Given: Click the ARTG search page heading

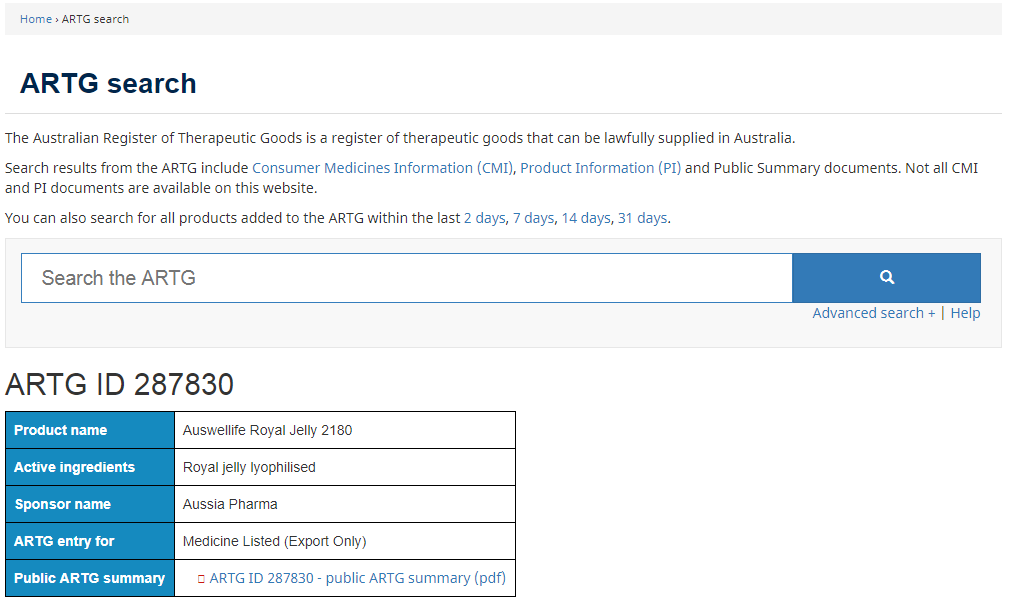Looking at the screenshot, I should coord(108,83).
